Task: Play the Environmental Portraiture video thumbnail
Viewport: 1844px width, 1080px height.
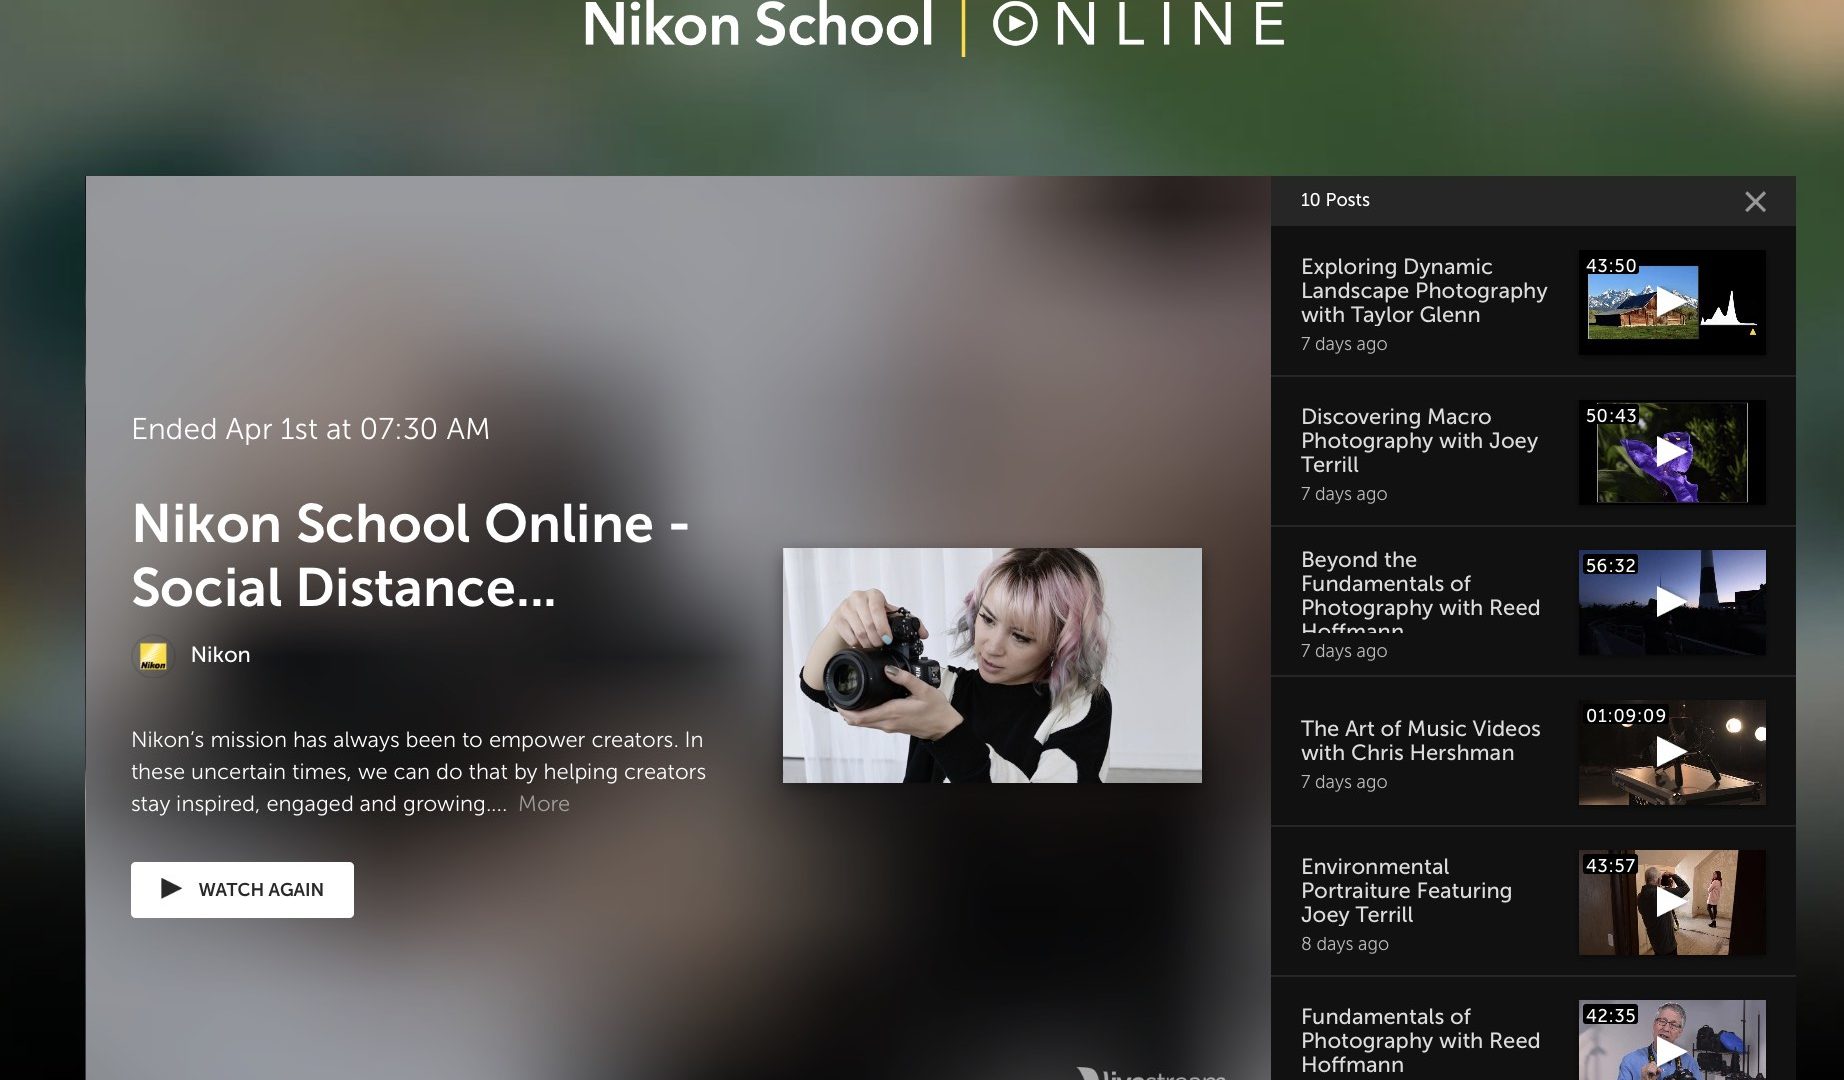Action: 1671,902
